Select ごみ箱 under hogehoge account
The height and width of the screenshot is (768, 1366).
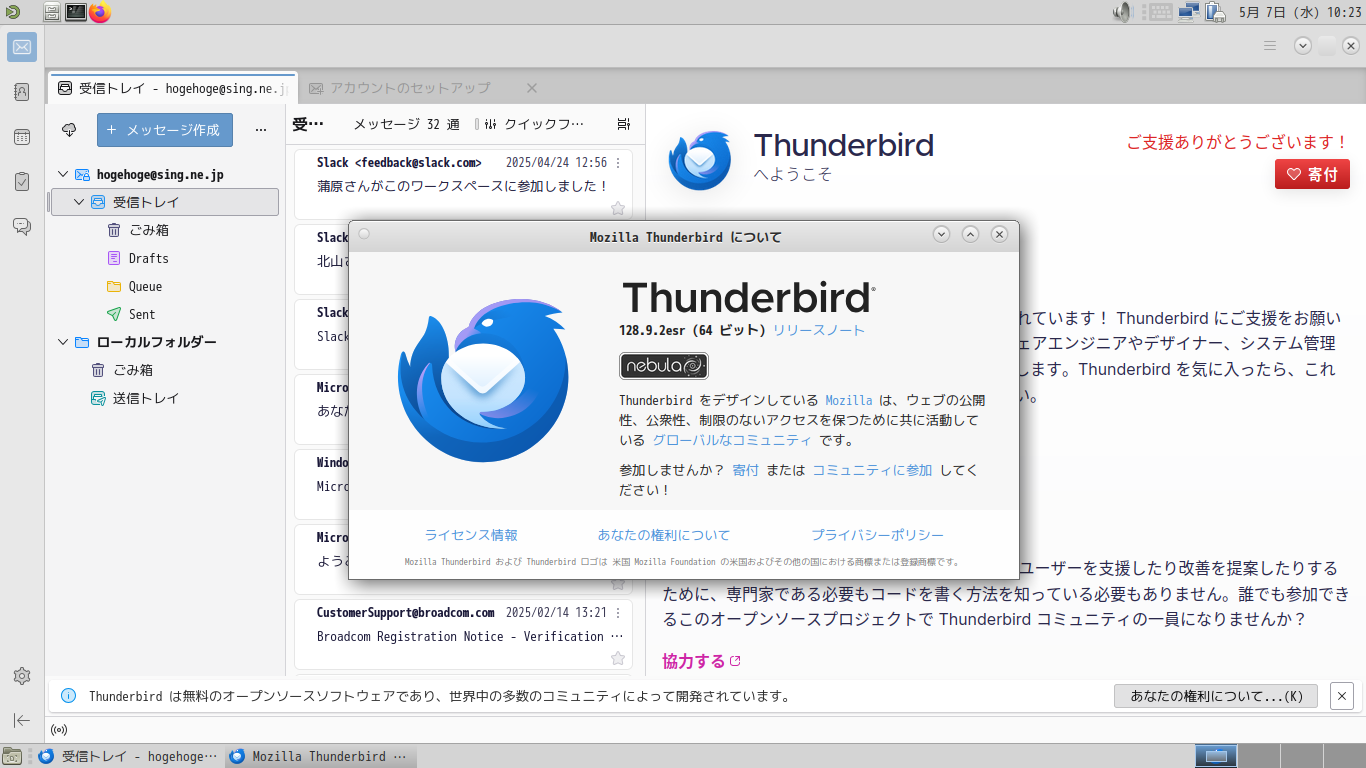[164, 230]
